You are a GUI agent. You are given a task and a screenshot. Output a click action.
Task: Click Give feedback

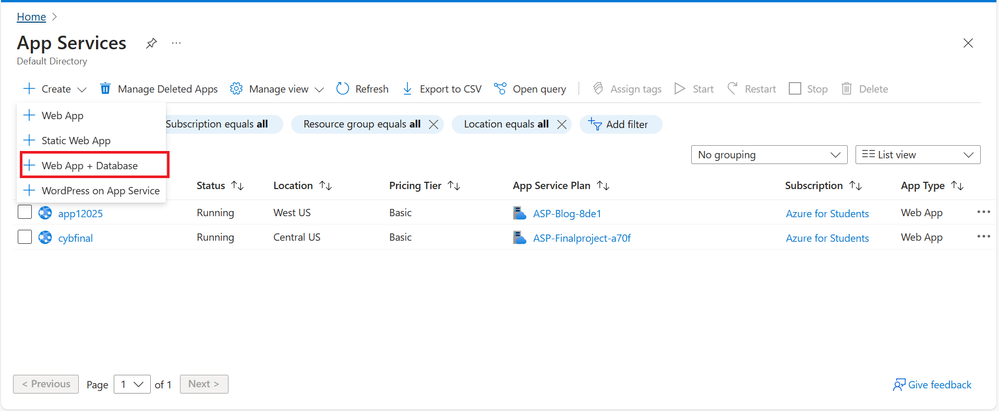[x=931, y=385]
